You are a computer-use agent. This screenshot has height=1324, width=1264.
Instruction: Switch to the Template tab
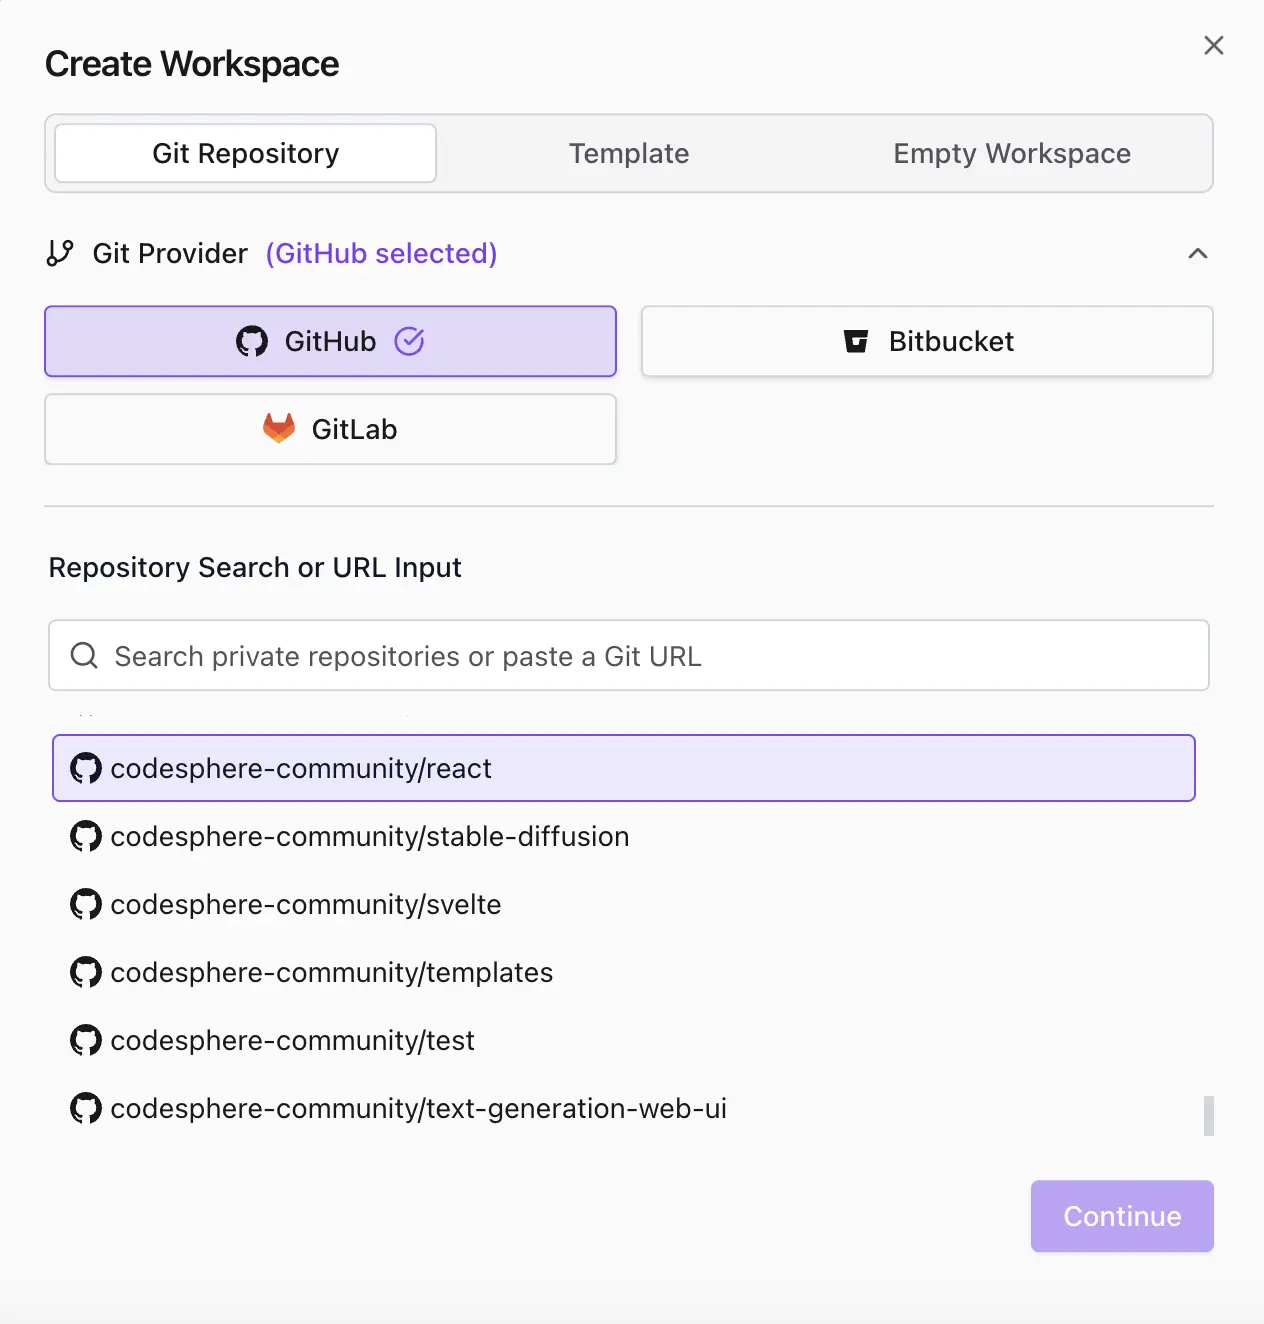point(629,153)
